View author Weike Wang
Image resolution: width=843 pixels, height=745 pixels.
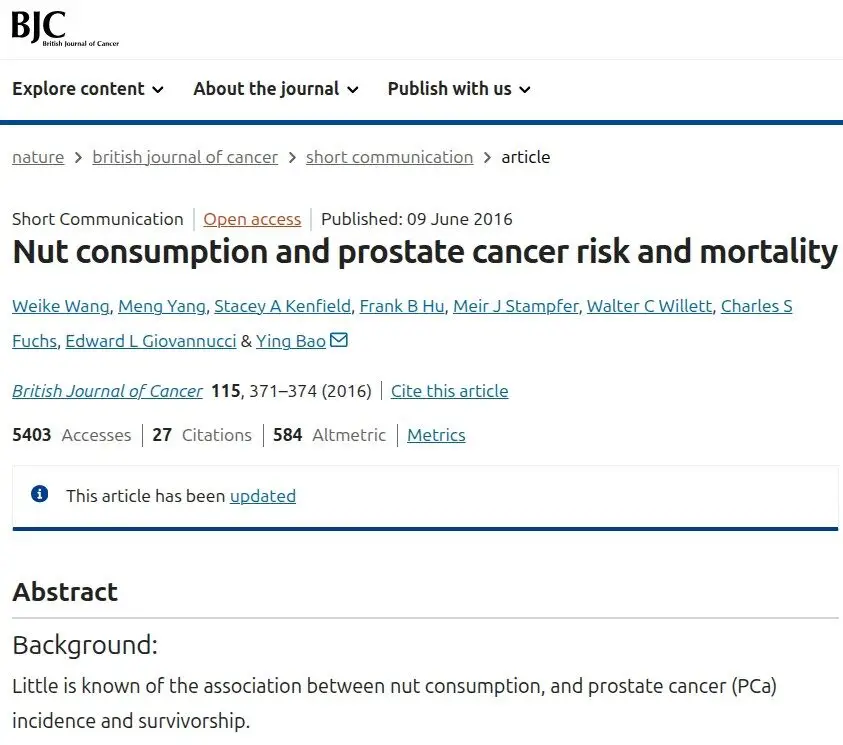click(x=61, y=306)
